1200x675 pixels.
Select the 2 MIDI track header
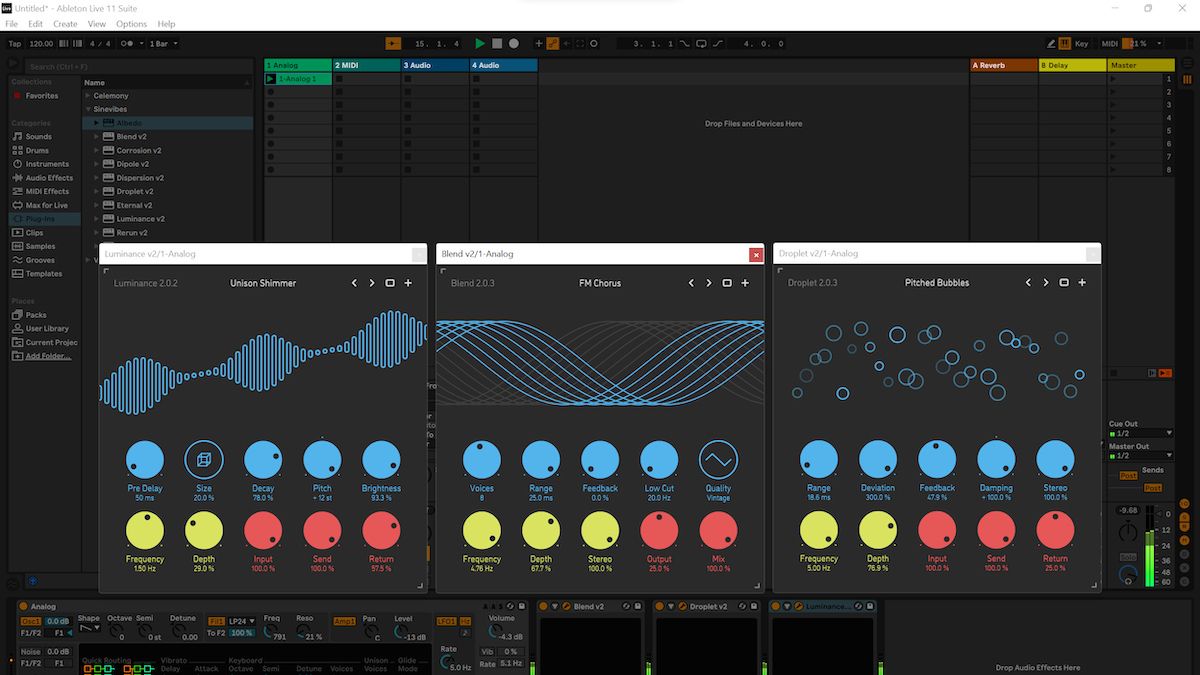click(365, 65)
